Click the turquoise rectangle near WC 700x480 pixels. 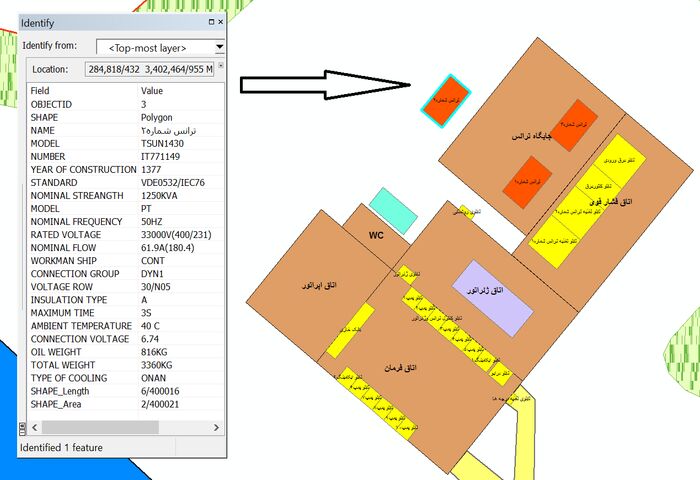pyautogui.click(x=393, y=211)
